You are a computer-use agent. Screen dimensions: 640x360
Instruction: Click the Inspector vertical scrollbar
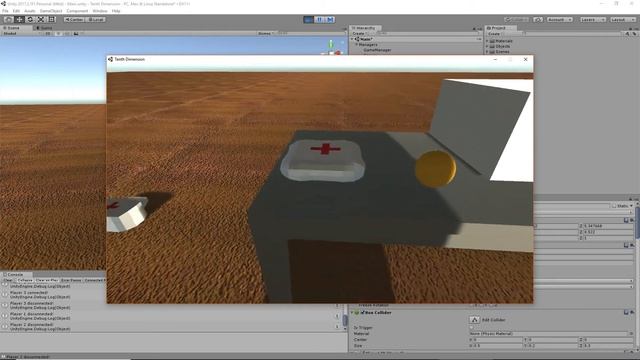[x=638, y=224]
